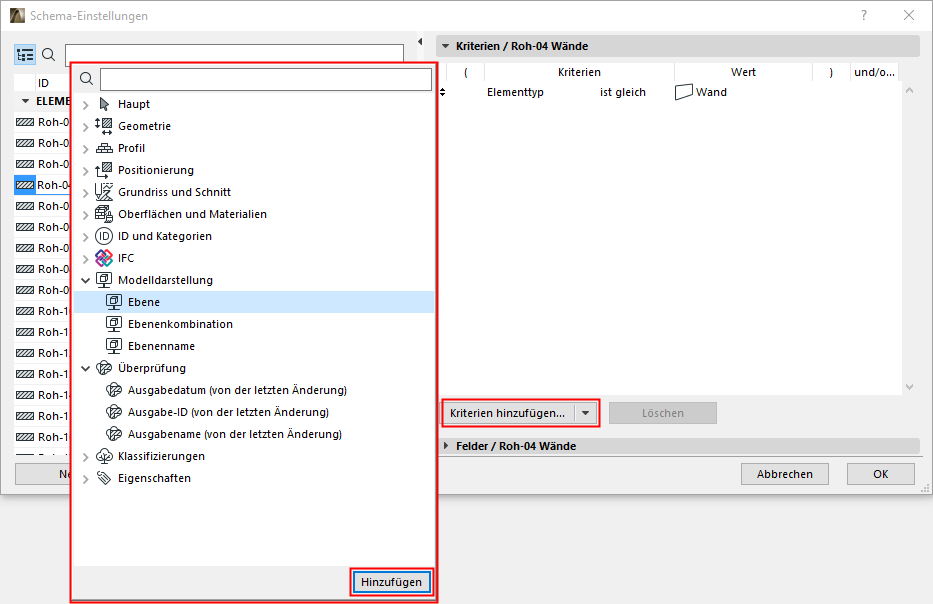Click the criteria list scroll down arrow
This screenshot has width=933, height=604.
point(909,387)
